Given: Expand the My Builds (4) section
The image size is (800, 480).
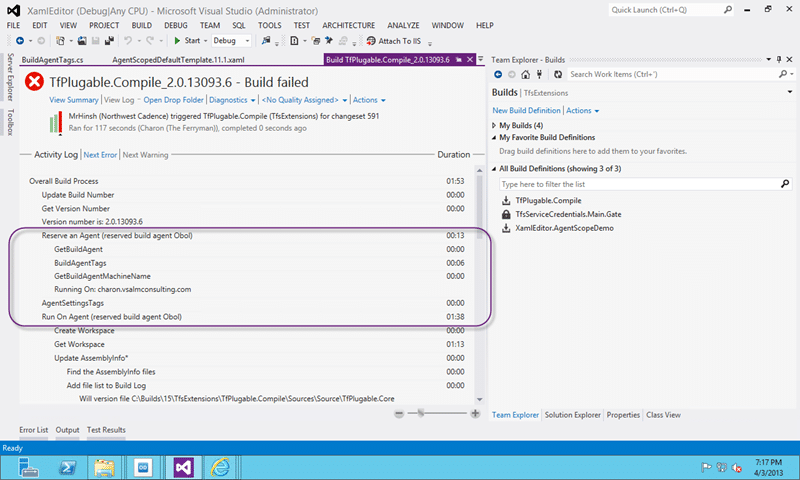Looking at the screenshot, I should pyautogui.click(x=494, y=125).
